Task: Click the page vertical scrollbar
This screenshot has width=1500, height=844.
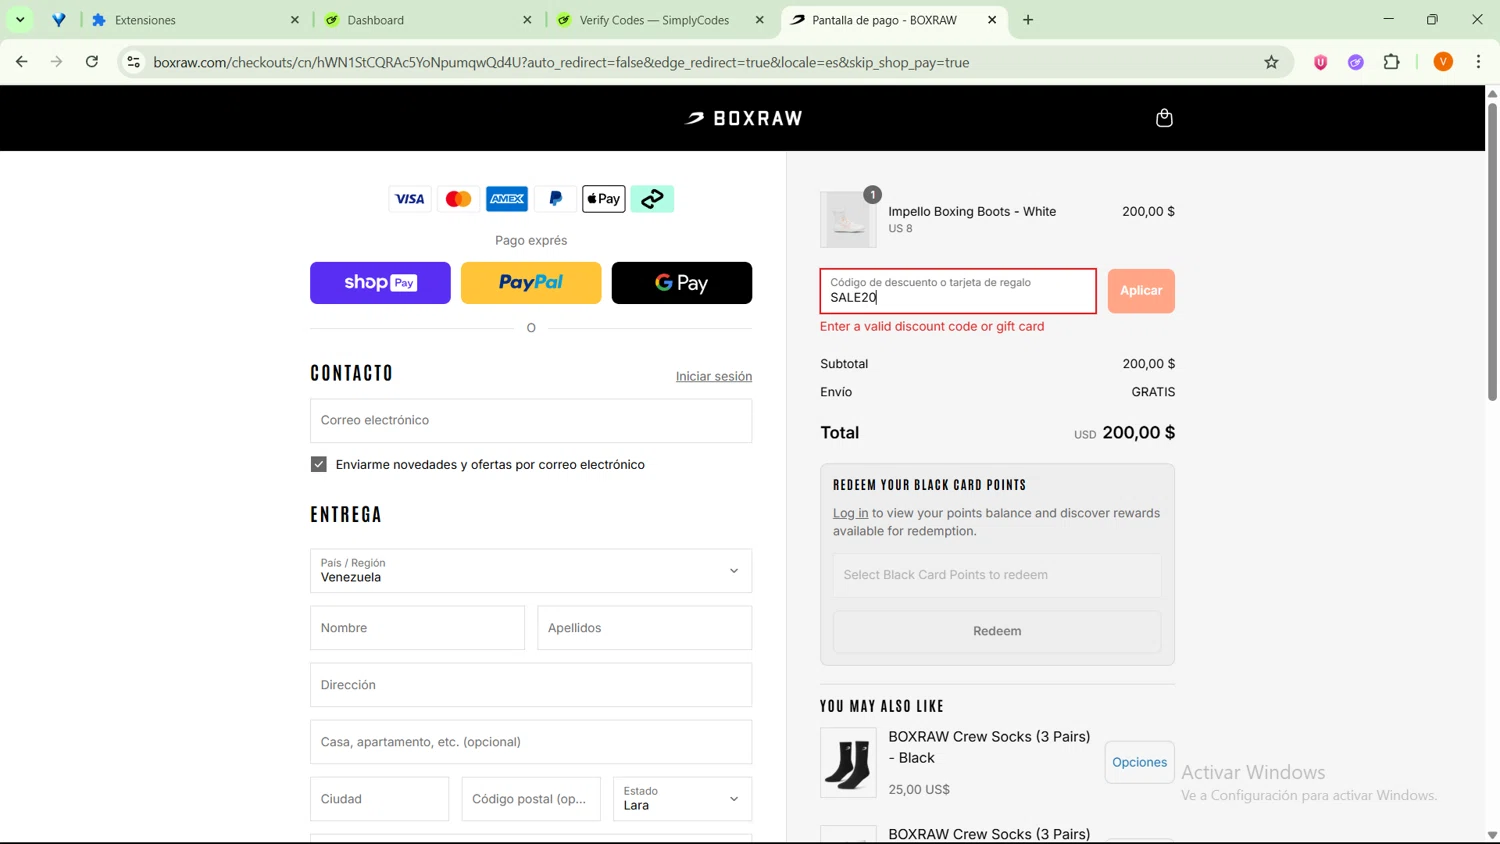Action: tap(1492, 250)
